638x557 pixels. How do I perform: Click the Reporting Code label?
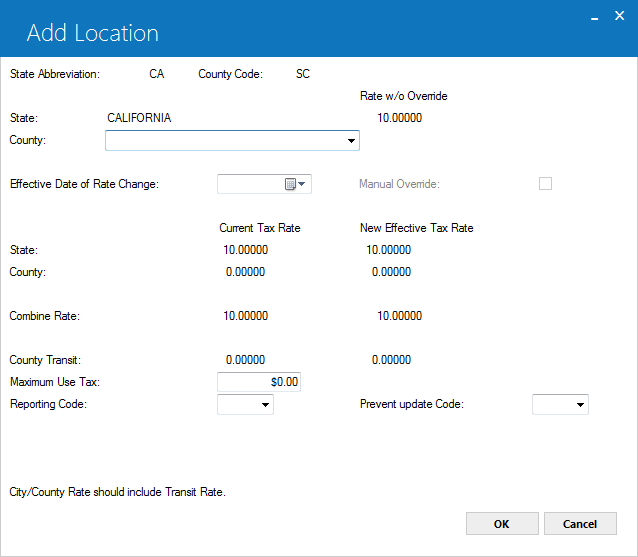48,404
